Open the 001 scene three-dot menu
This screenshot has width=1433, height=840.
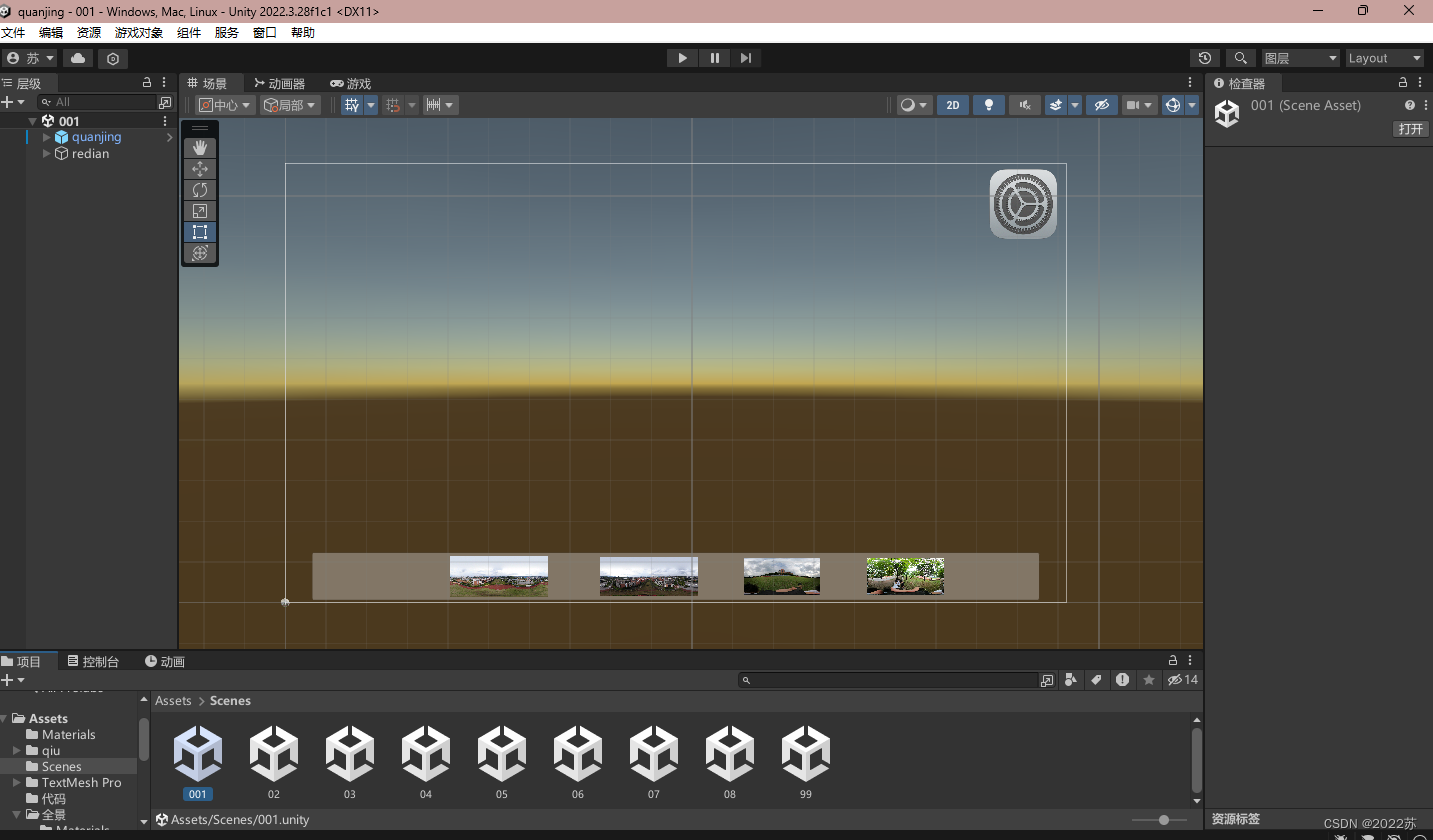coord(165,121)
